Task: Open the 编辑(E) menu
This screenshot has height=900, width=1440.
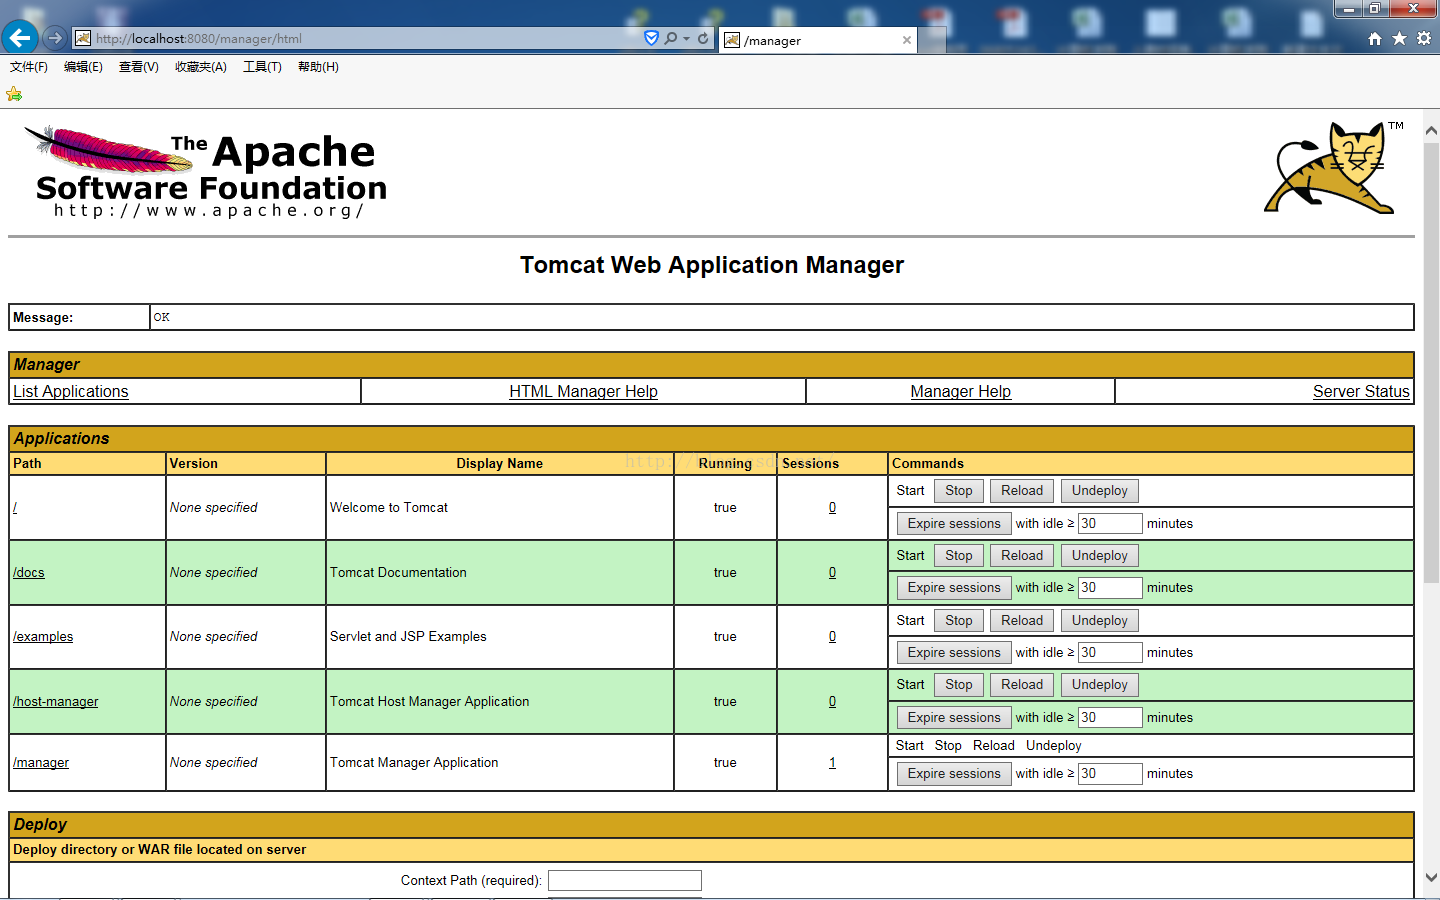Action: pyautogui.click(x=83, y=67)
